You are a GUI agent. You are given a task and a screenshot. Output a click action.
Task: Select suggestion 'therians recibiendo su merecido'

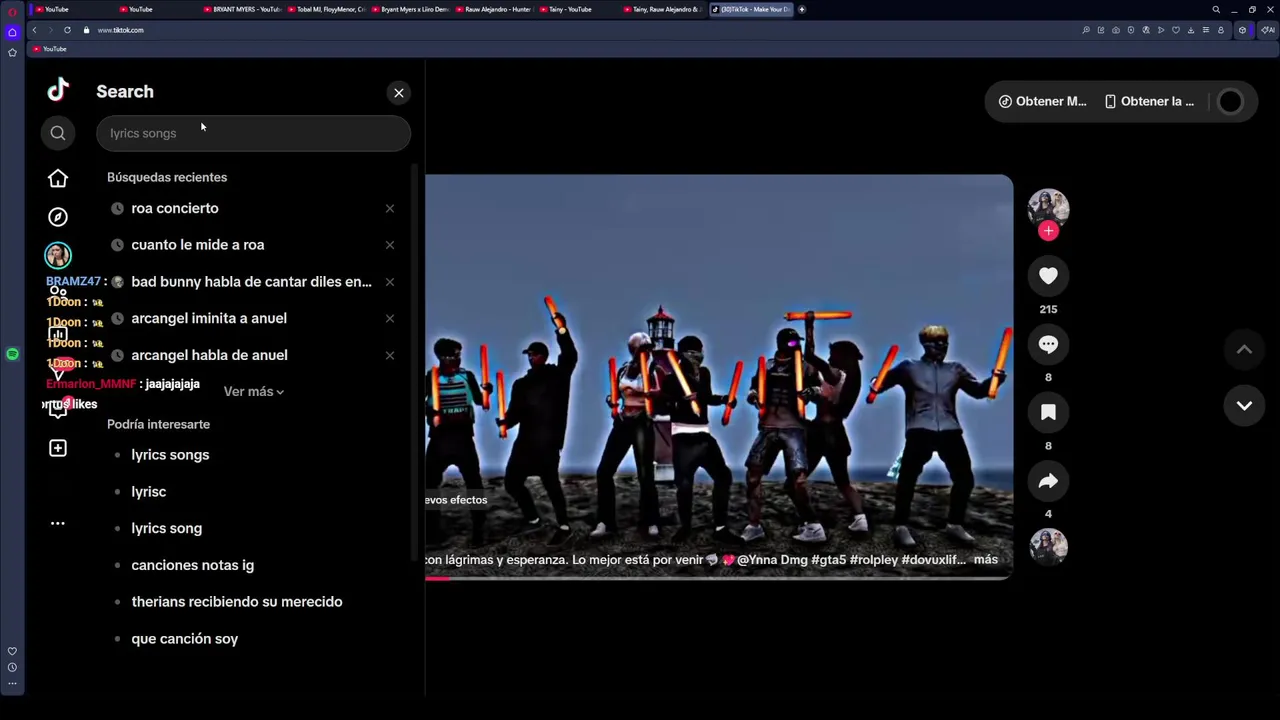pos(237,602)
